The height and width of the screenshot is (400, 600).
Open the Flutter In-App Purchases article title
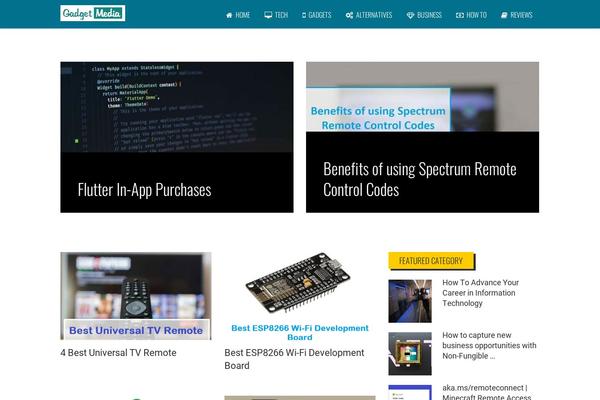[x=144, y=190]
